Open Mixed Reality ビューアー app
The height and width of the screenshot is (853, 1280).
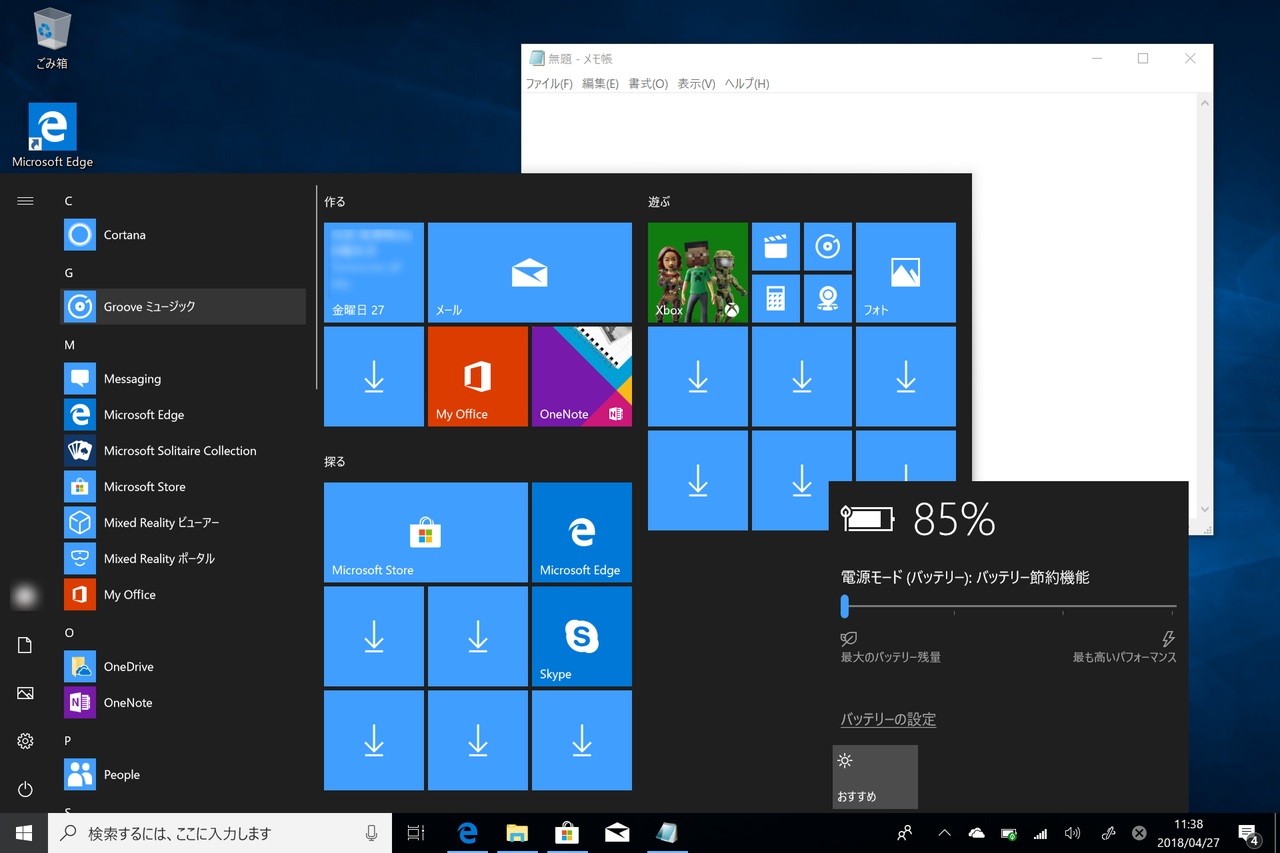184,523
